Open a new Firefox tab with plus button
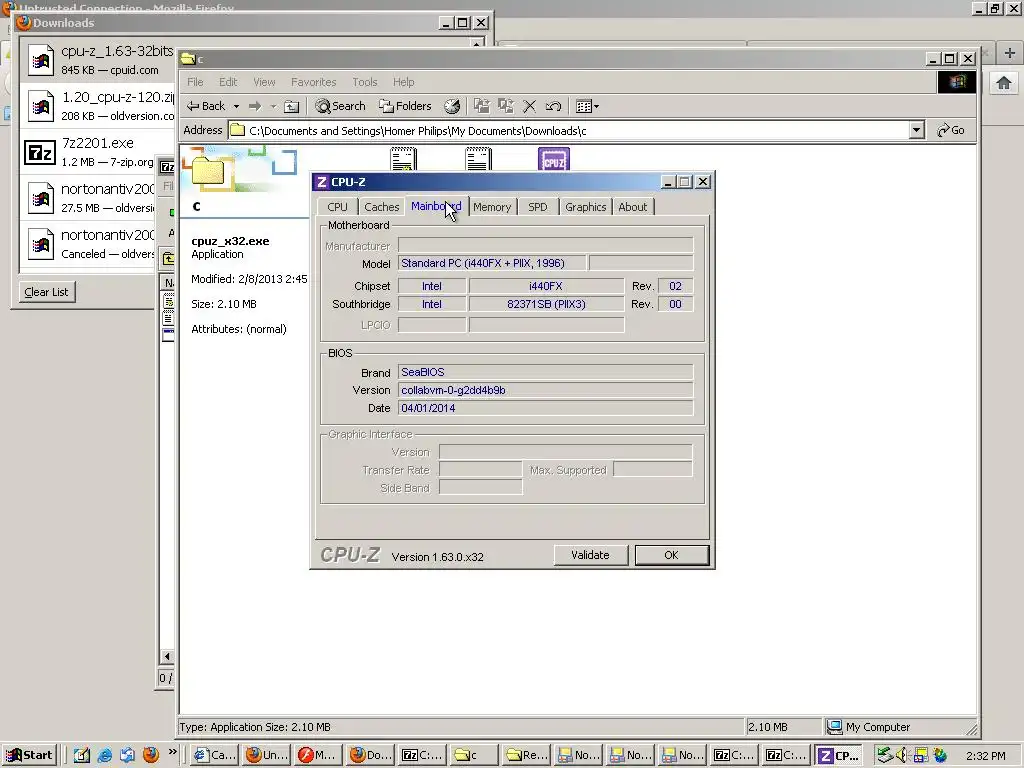This screenshot has width=1024, height=768. pyautogui.click(x=1009, y=54)
